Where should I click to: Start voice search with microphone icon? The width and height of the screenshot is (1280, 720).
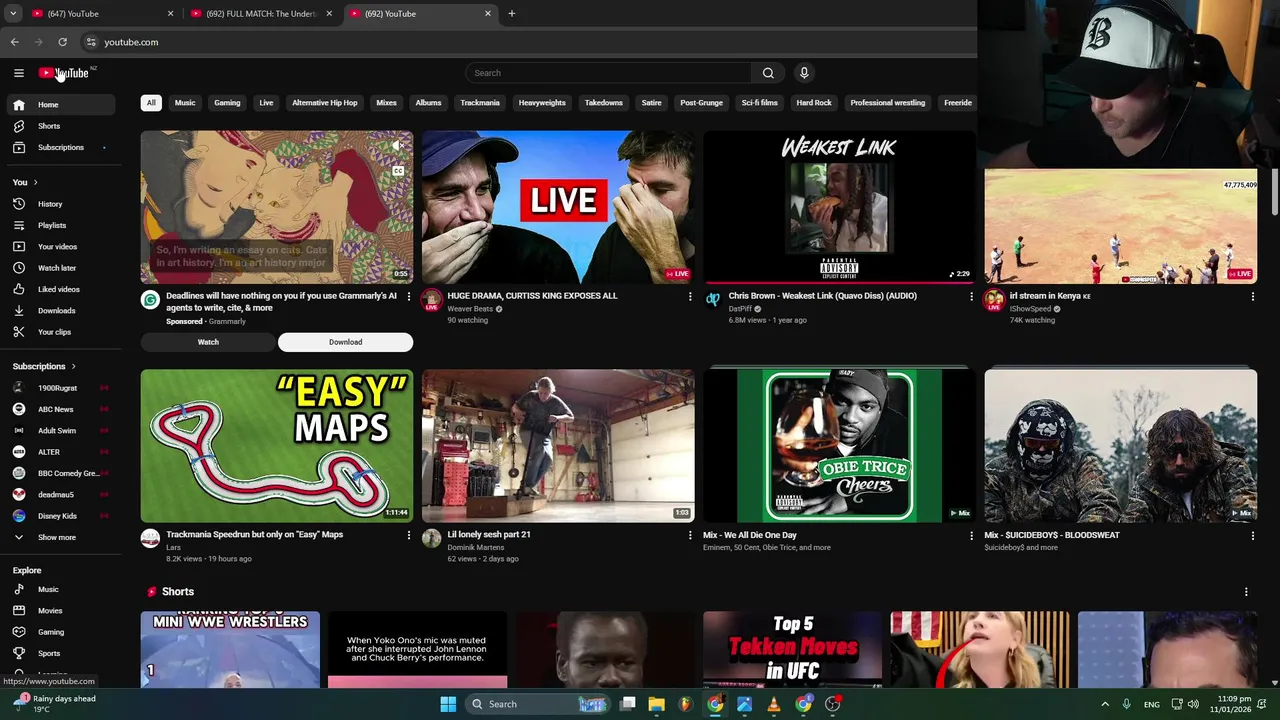(x=803, y=73)
